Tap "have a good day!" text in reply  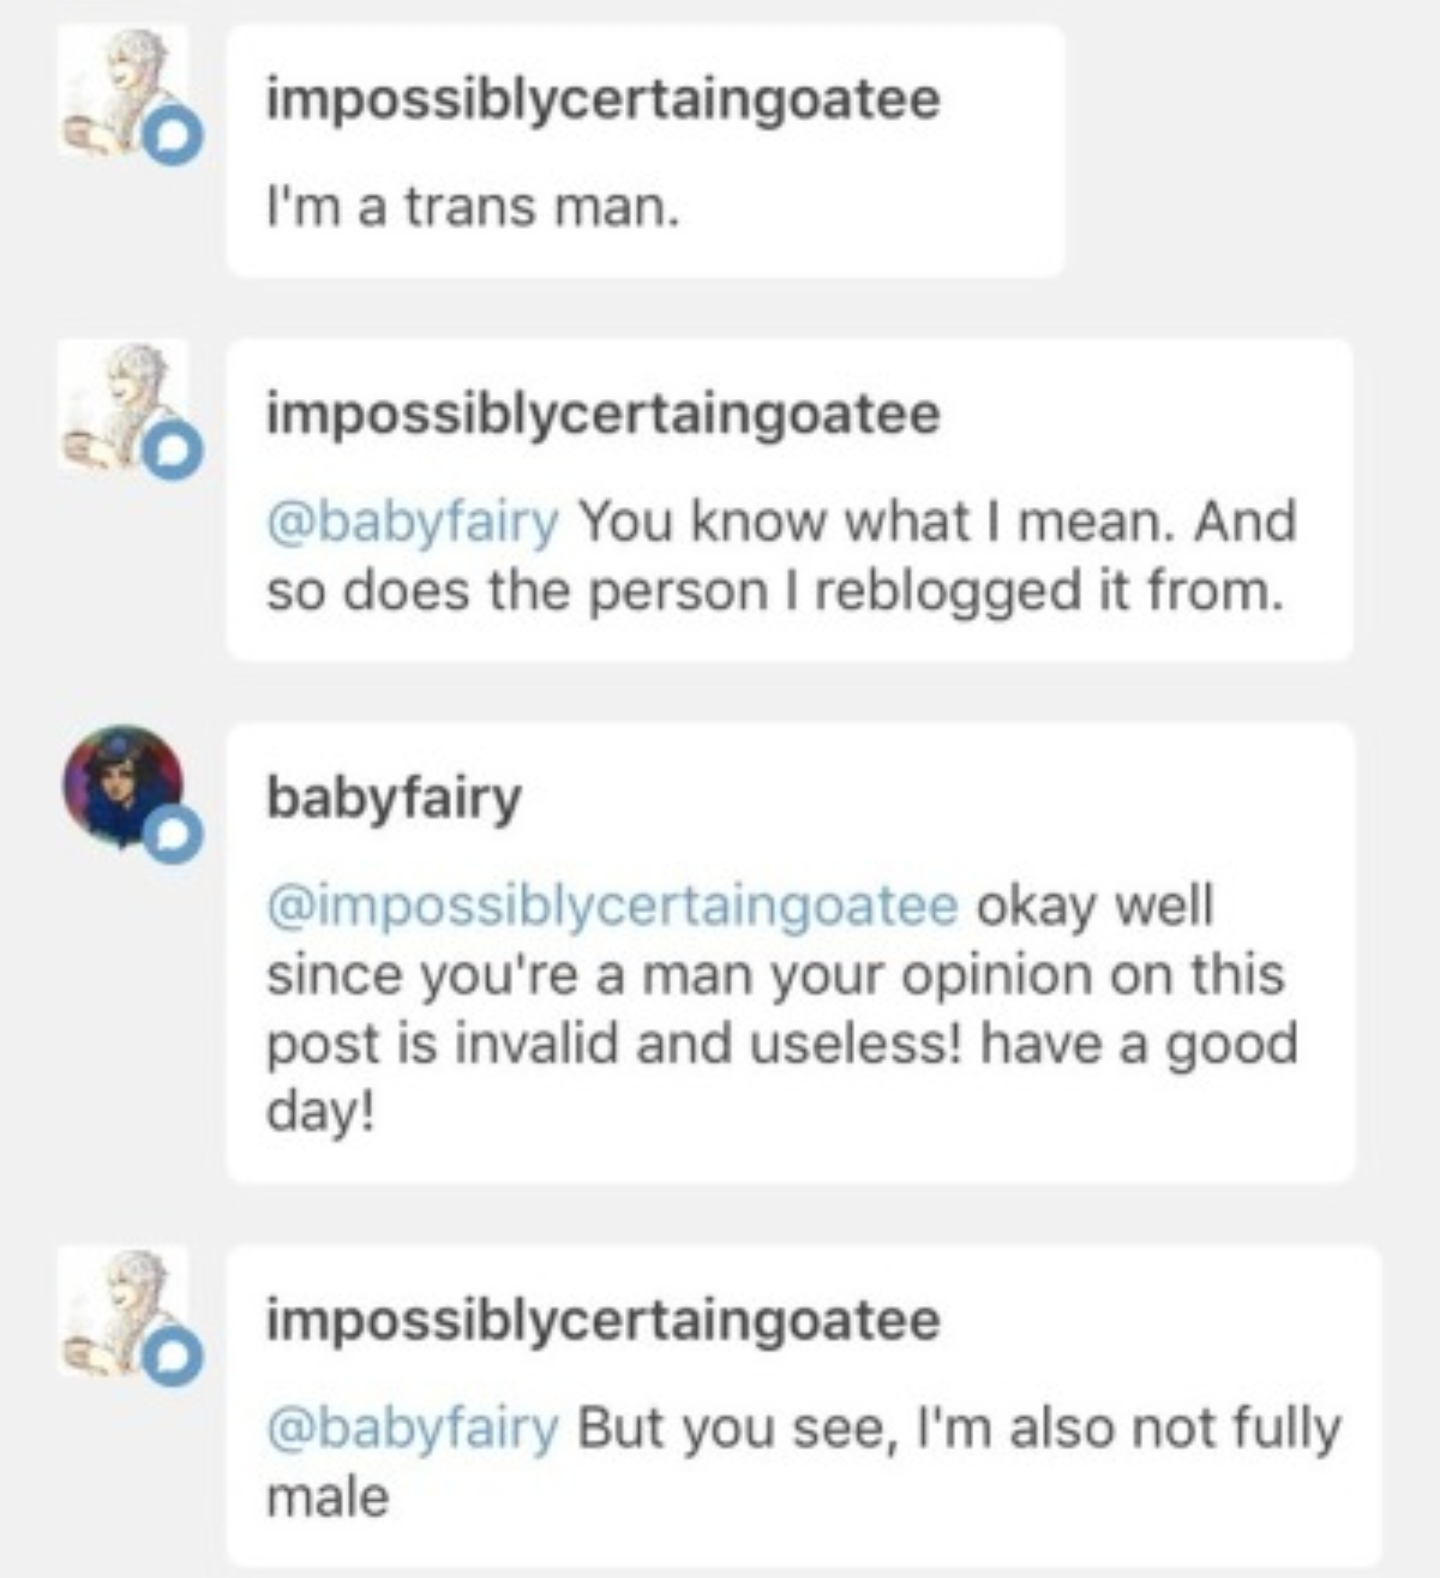point(782,1077)
